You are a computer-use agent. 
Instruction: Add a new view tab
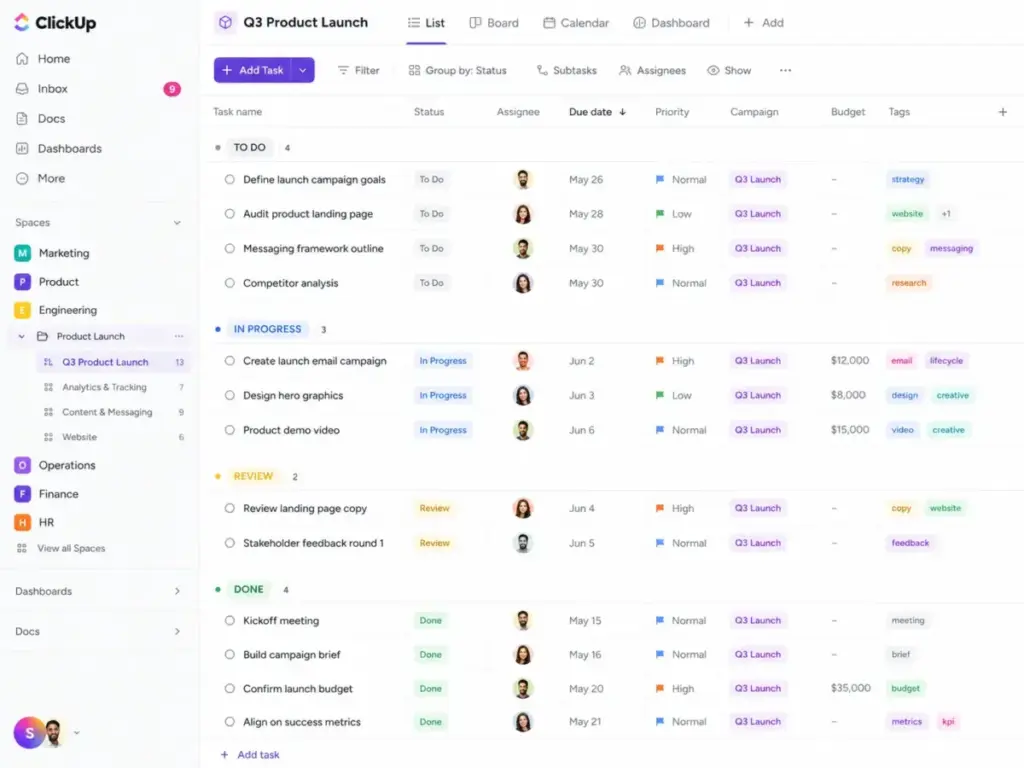763,23
